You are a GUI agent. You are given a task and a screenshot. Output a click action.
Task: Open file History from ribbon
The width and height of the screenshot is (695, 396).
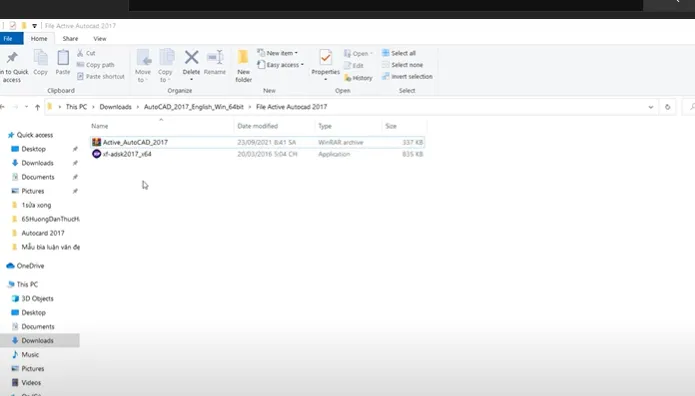click(x=358, y=78)
